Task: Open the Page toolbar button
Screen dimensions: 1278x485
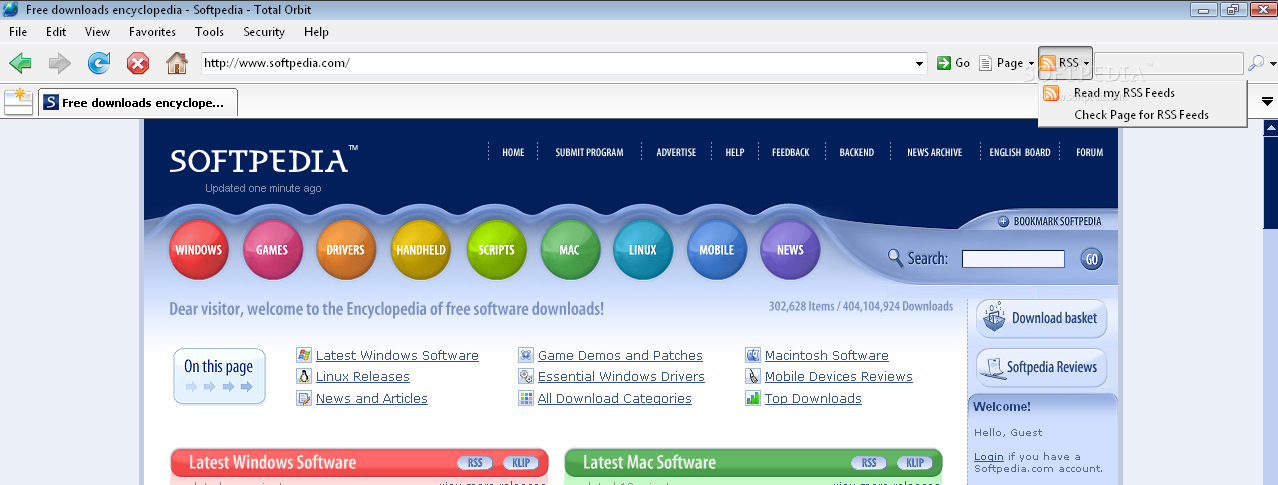Action: [1002, 63]
